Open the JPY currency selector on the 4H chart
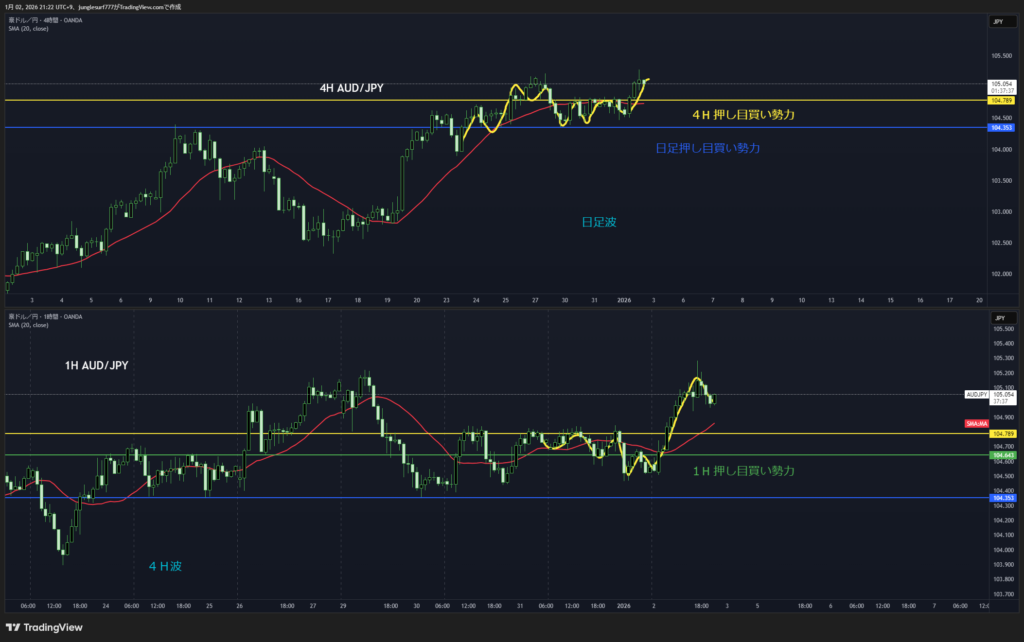This screenshot has width=1024, height=642. pyautogui.click(x=997, y=21)
